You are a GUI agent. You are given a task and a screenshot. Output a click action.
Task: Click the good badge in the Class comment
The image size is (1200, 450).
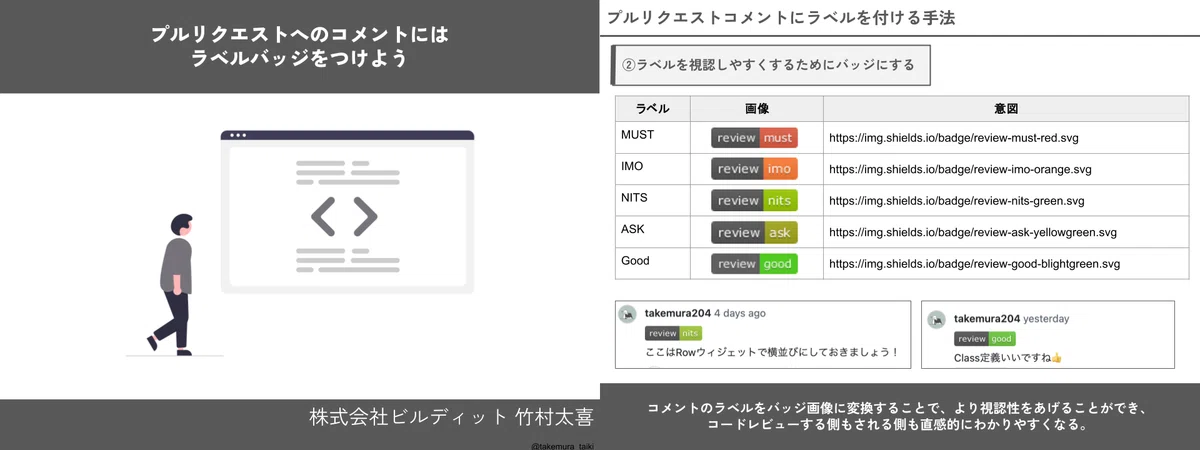click(x=985, y=339)
